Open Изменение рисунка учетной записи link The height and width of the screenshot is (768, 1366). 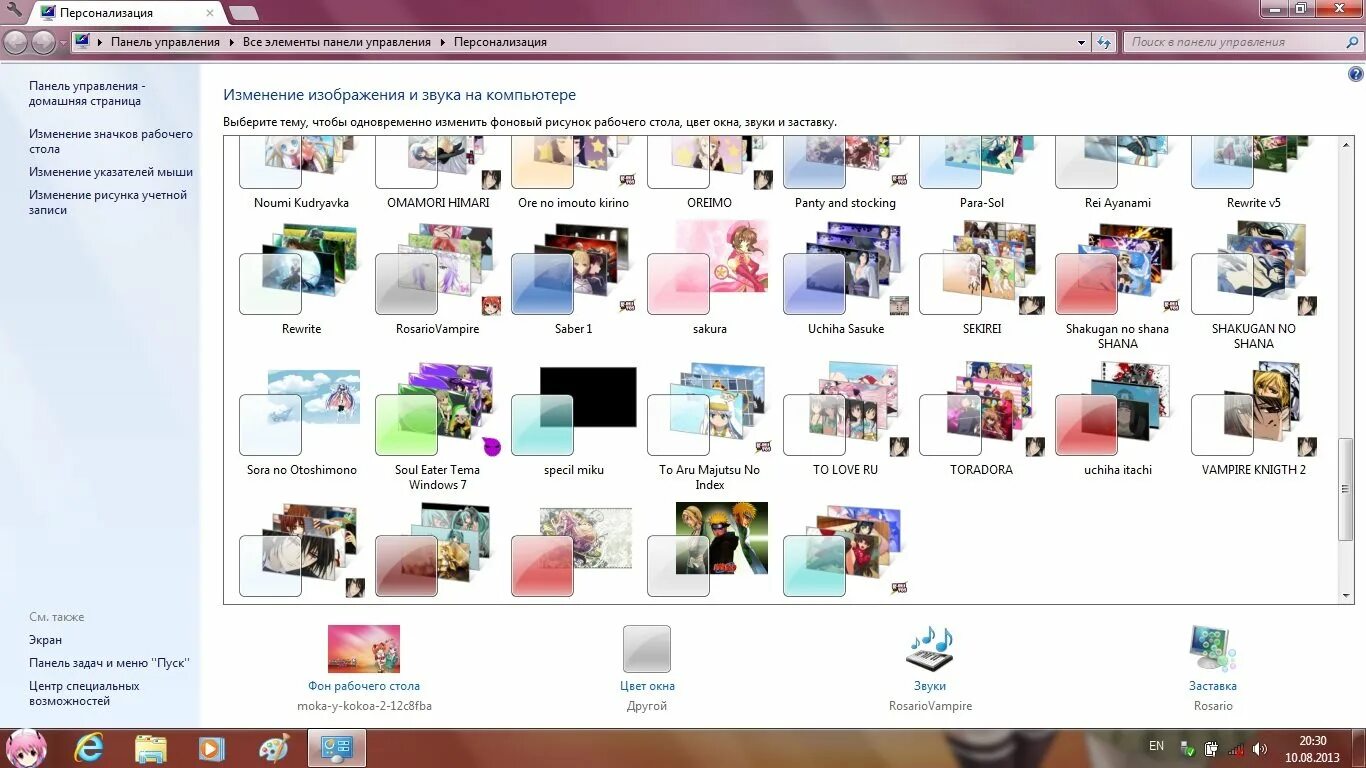point(108,203)
